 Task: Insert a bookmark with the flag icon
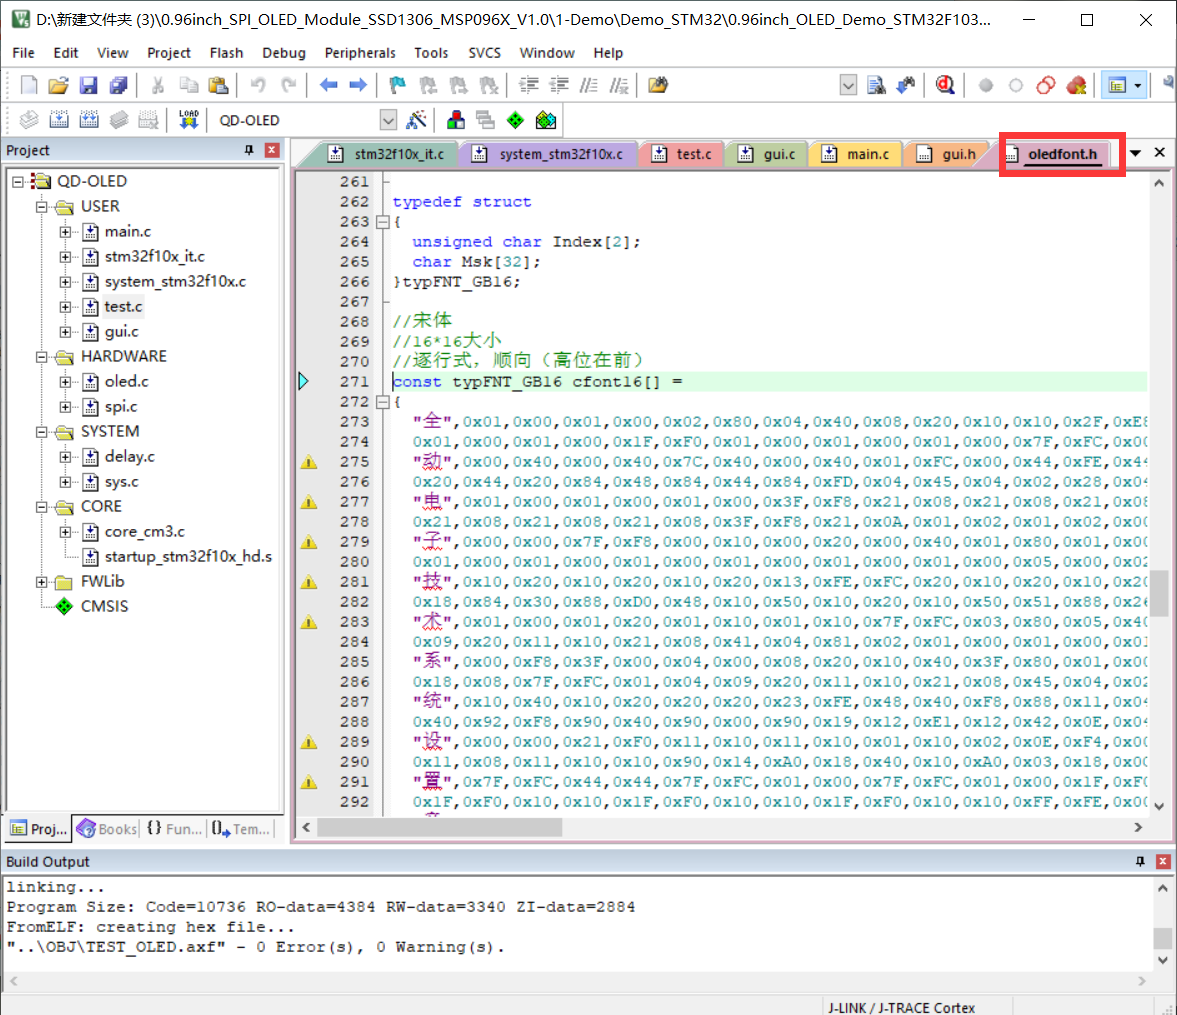[397, 85]
